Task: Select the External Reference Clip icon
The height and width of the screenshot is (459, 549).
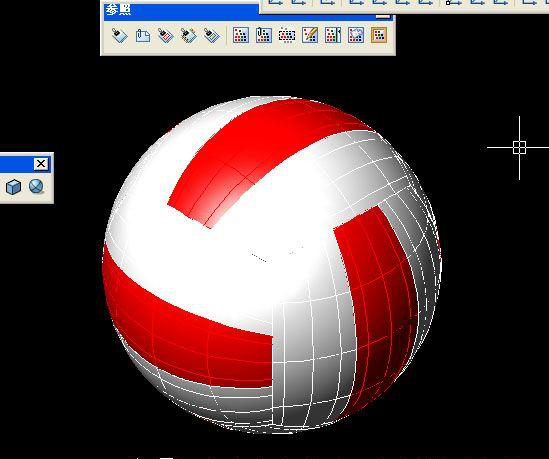Action: point(166,36)
